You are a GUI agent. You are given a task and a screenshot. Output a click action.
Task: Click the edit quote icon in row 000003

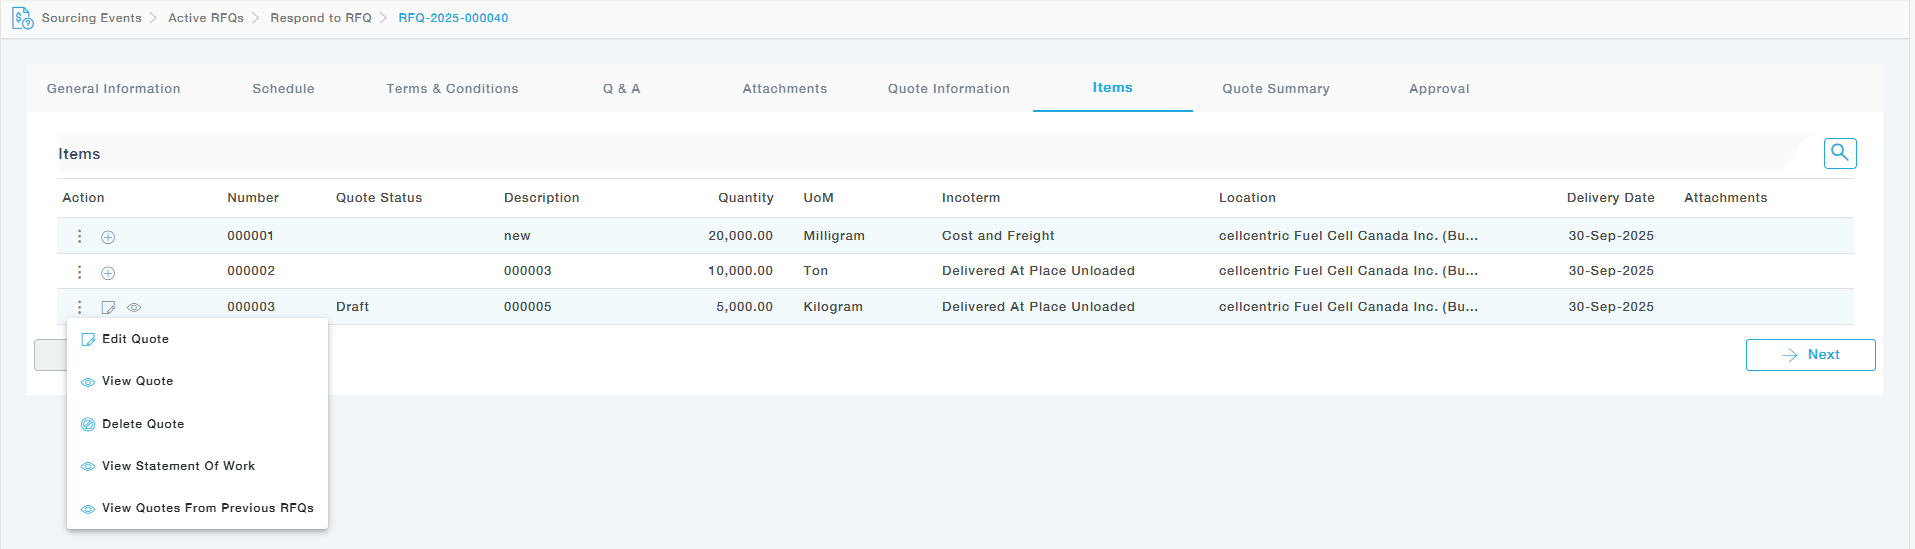[x=108, y=308]
